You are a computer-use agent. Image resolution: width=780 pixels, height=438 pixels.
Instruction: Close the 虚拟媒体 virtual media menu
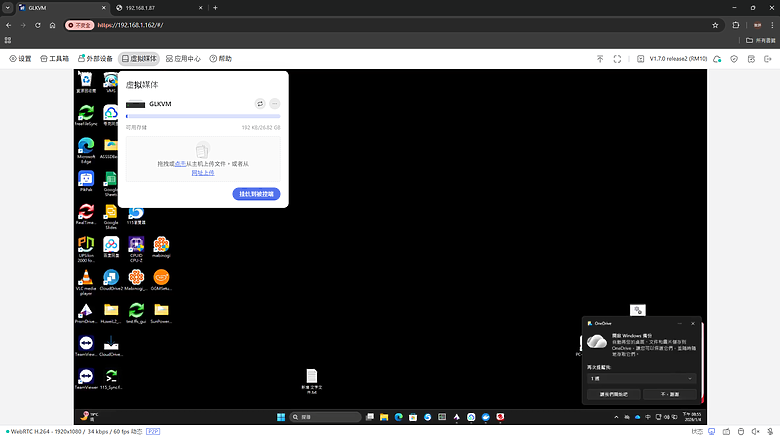click(x=139, y=59)
